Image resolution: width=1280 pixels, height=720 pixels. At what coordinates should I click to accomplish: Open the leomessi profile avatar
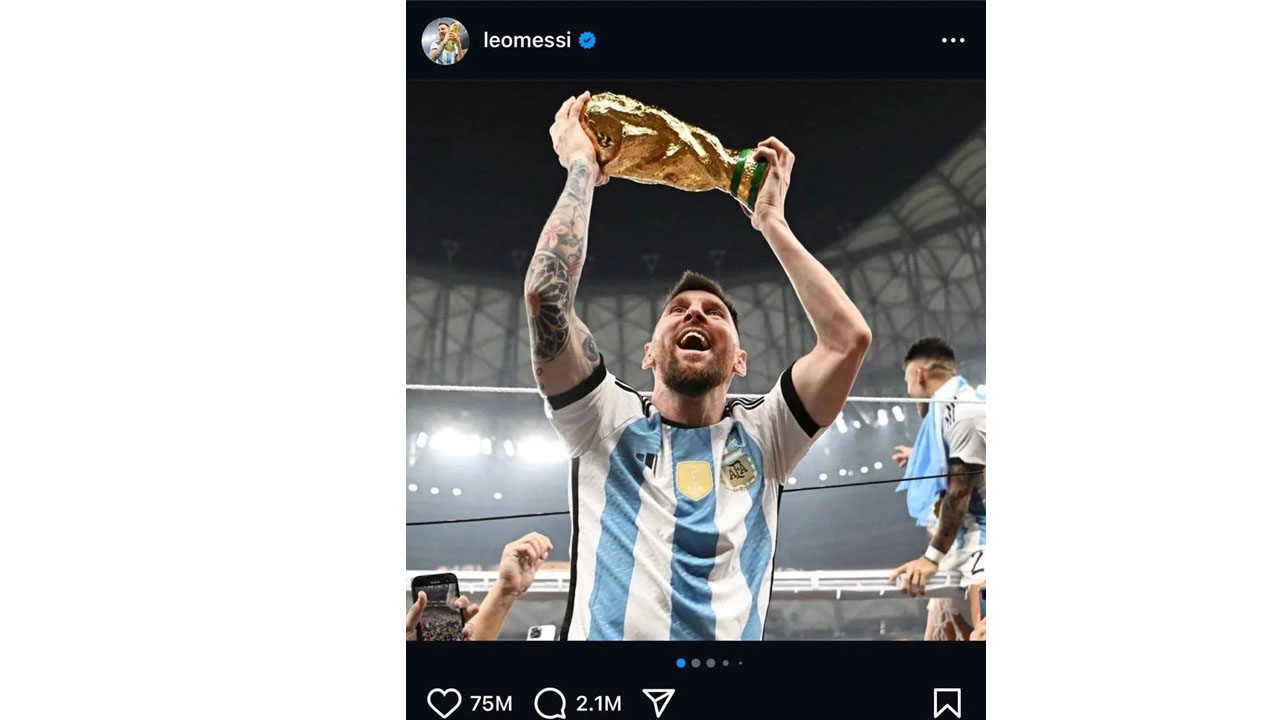445,41
